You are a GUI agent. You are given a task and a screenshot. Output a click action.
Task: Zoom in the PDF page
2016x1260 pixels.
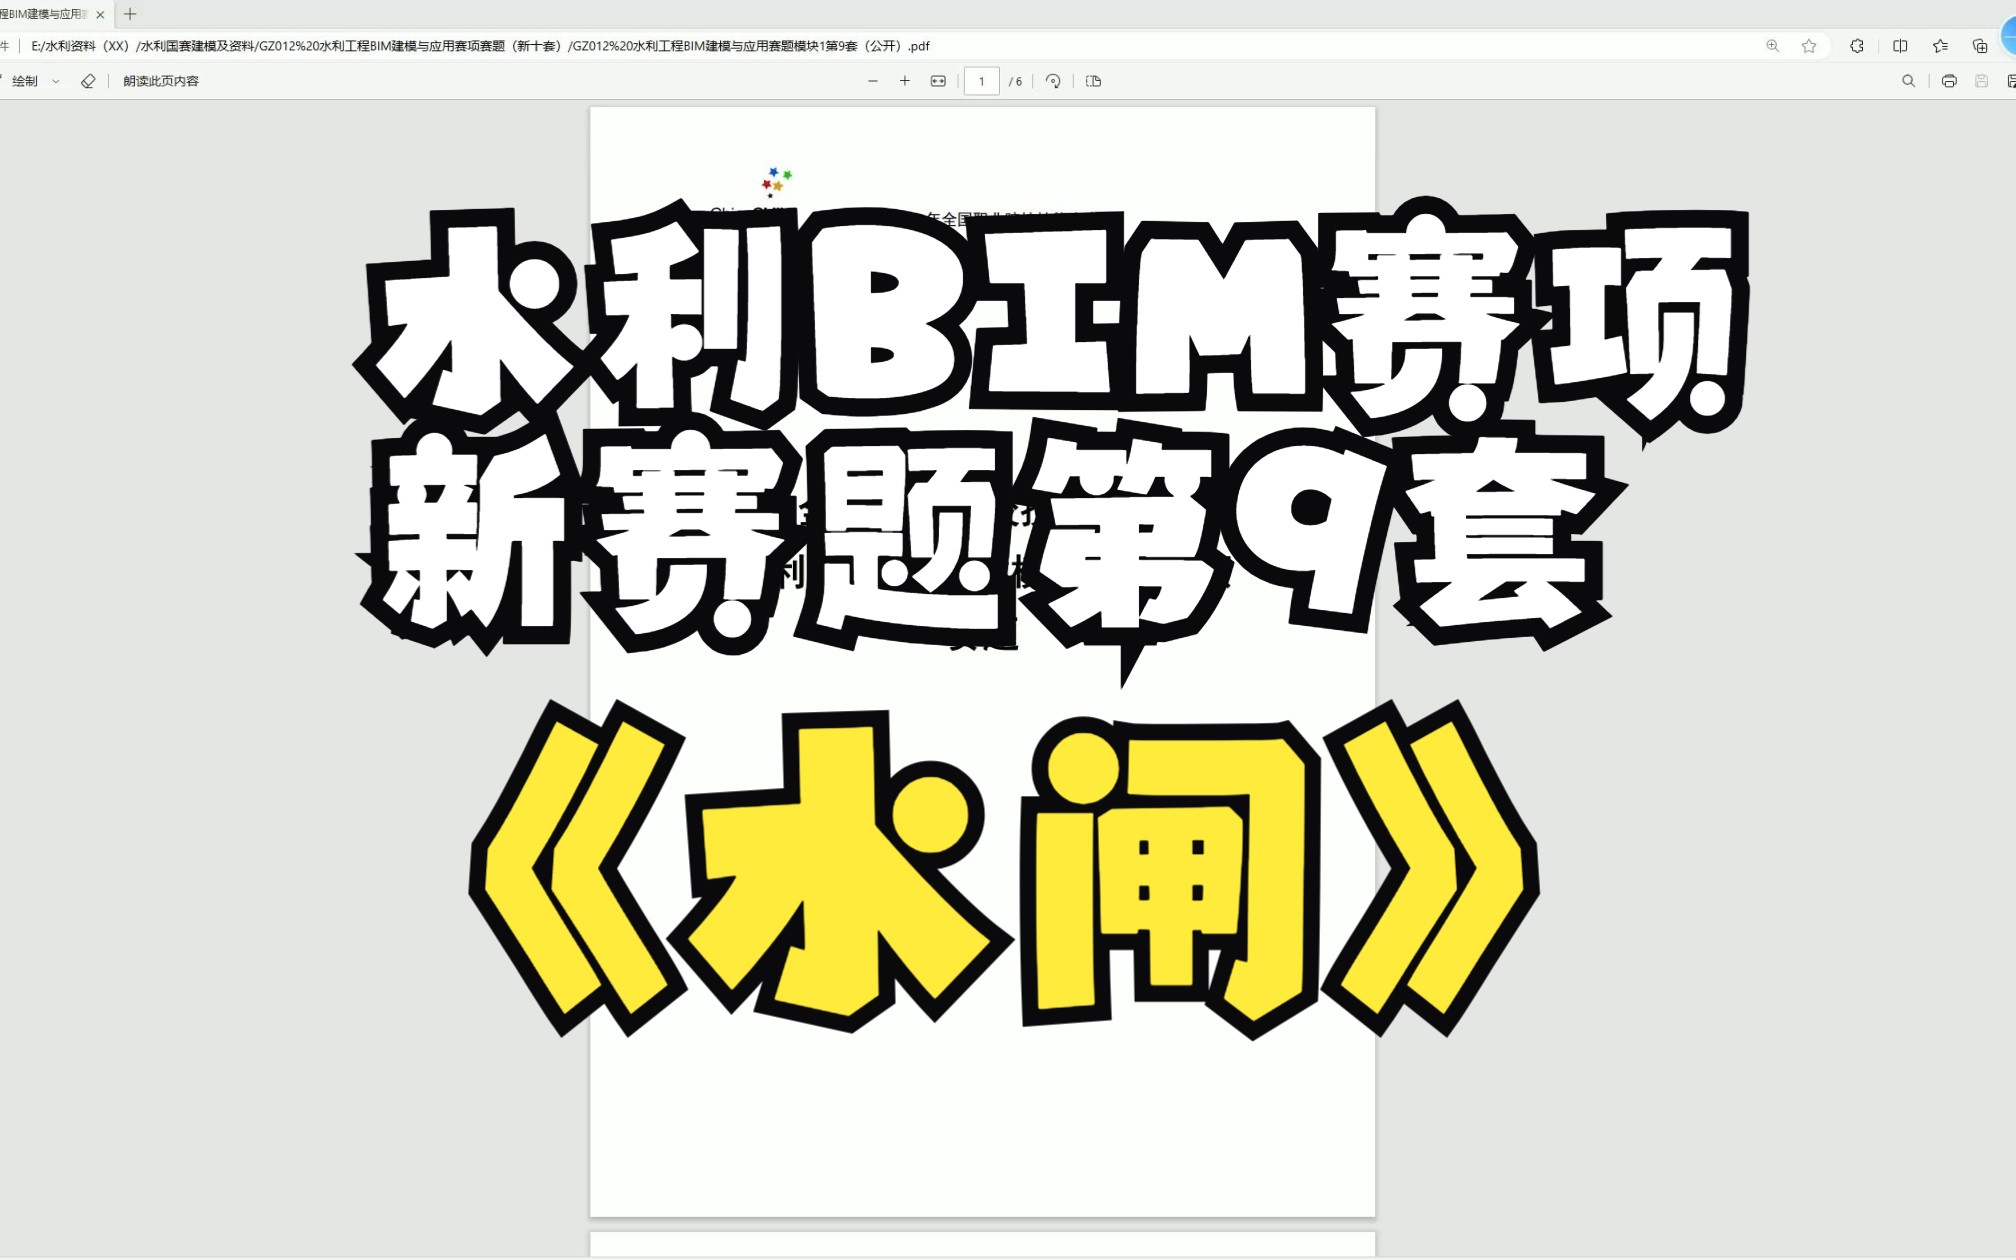click(905, 81)
